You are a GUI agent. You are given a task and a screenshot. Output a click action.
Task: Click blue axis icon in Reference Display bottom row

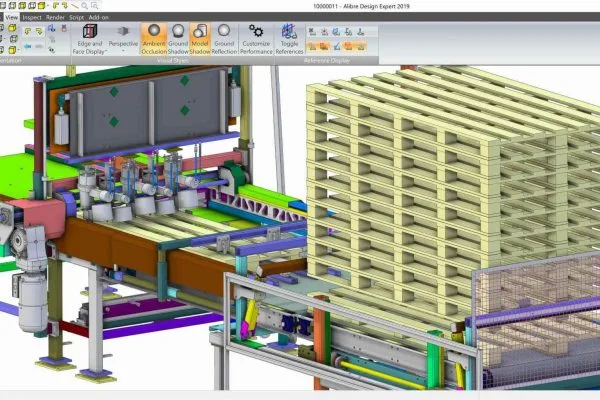click(336, 46)
